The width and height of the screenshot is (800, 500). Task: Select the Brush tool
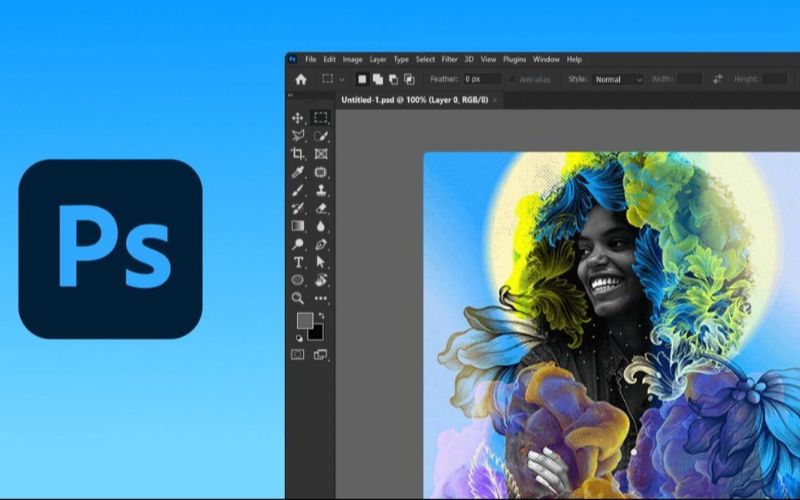point(298,190)
